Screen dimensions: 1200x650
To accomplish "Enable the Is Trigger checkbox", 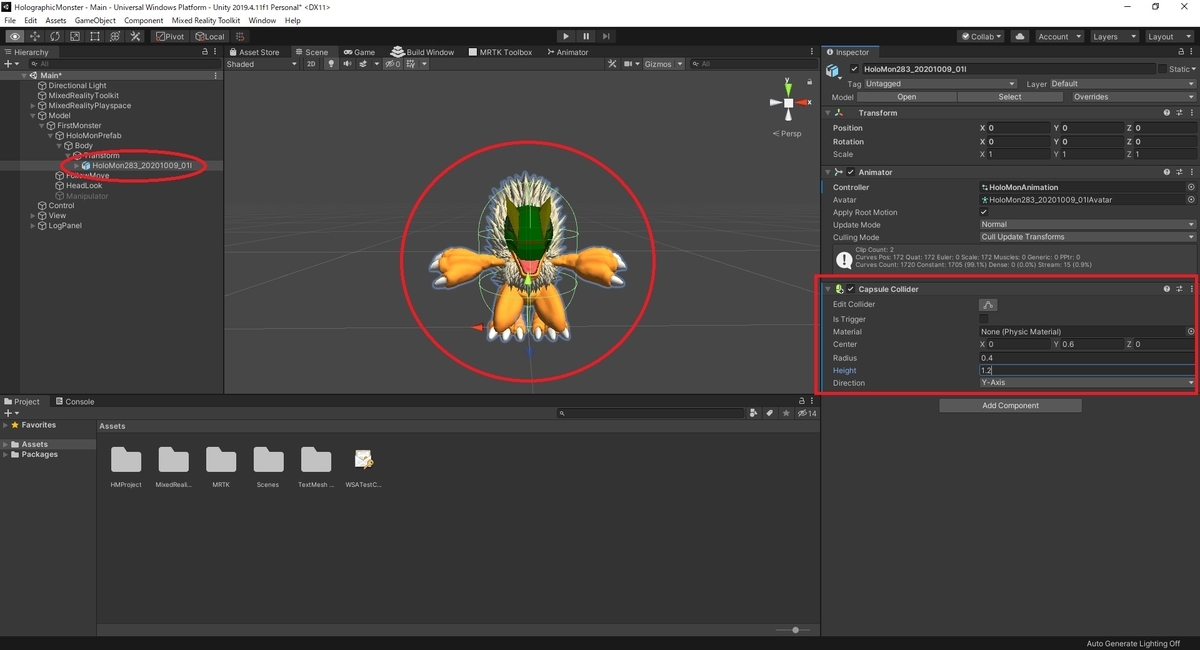I will point(984,319).
